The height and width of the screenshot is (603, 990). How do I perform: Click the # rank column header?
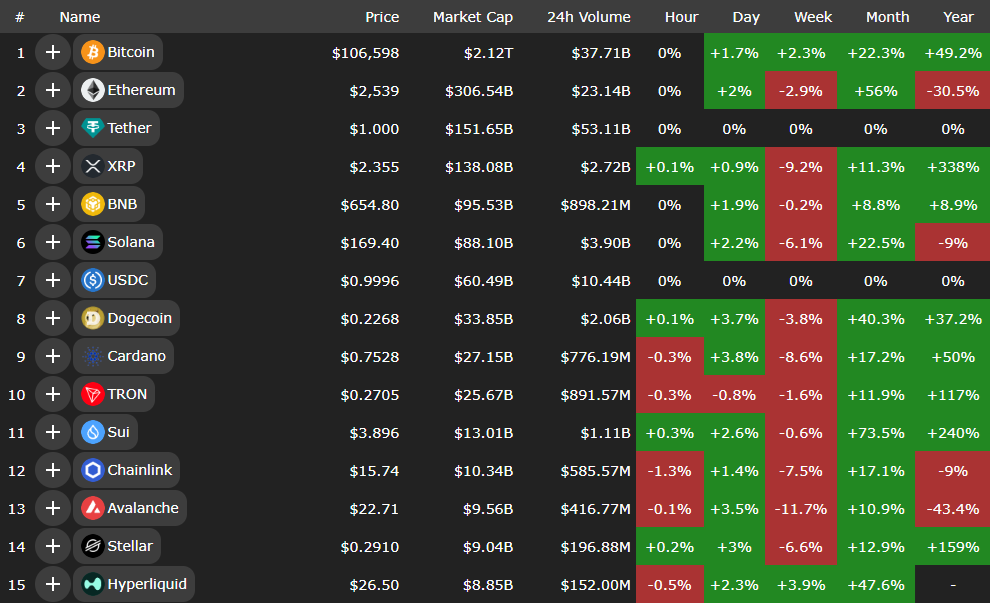(x=20, y=17)
